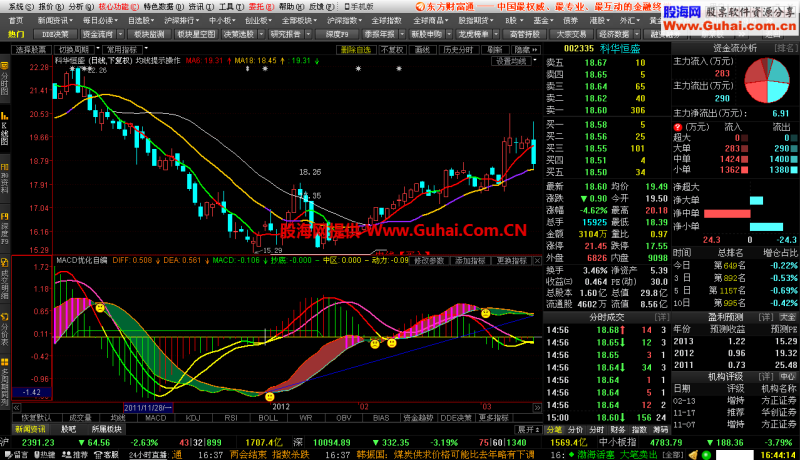The width and height of the screenshot is (800, 460).
Task: Click the smiley signal marker on MACD chart
Action: coord(100,308)
